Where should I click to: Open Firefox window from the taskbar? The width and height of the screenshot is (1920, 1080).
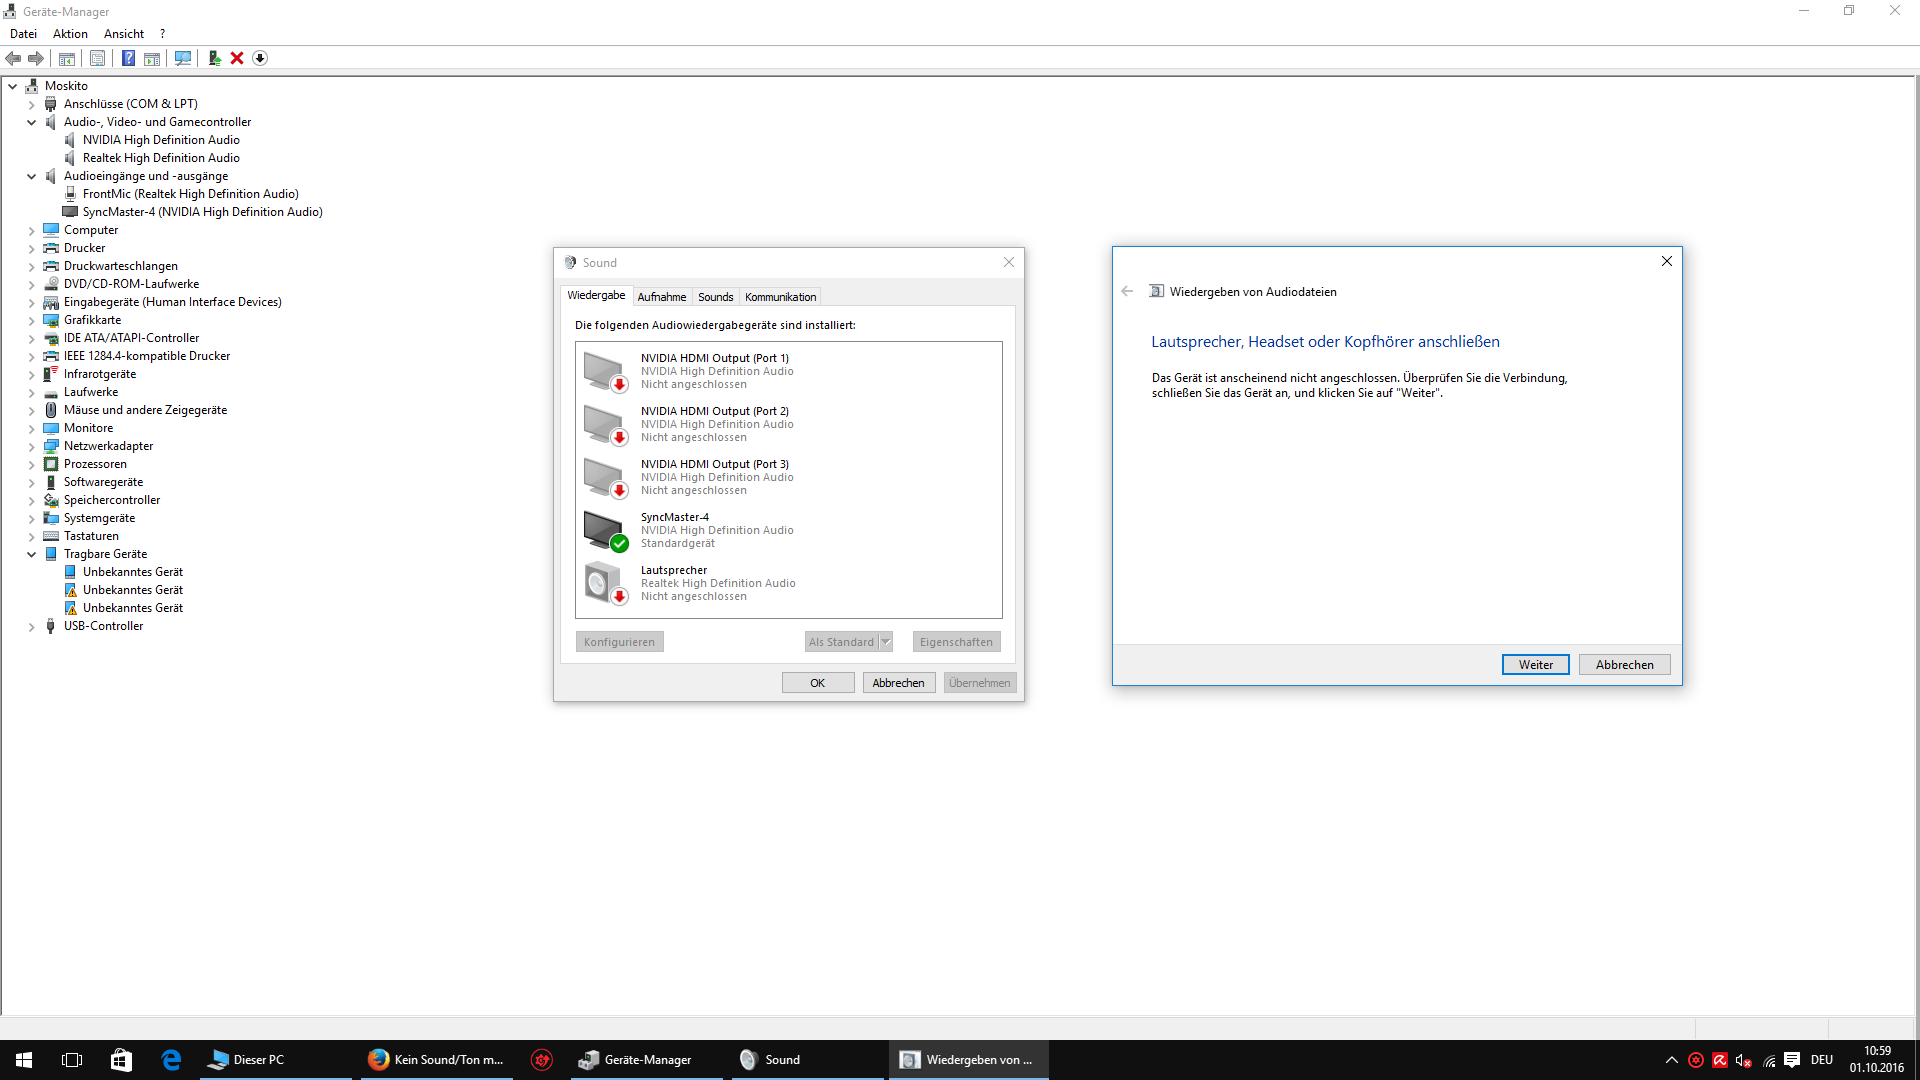pos(436,1060)
